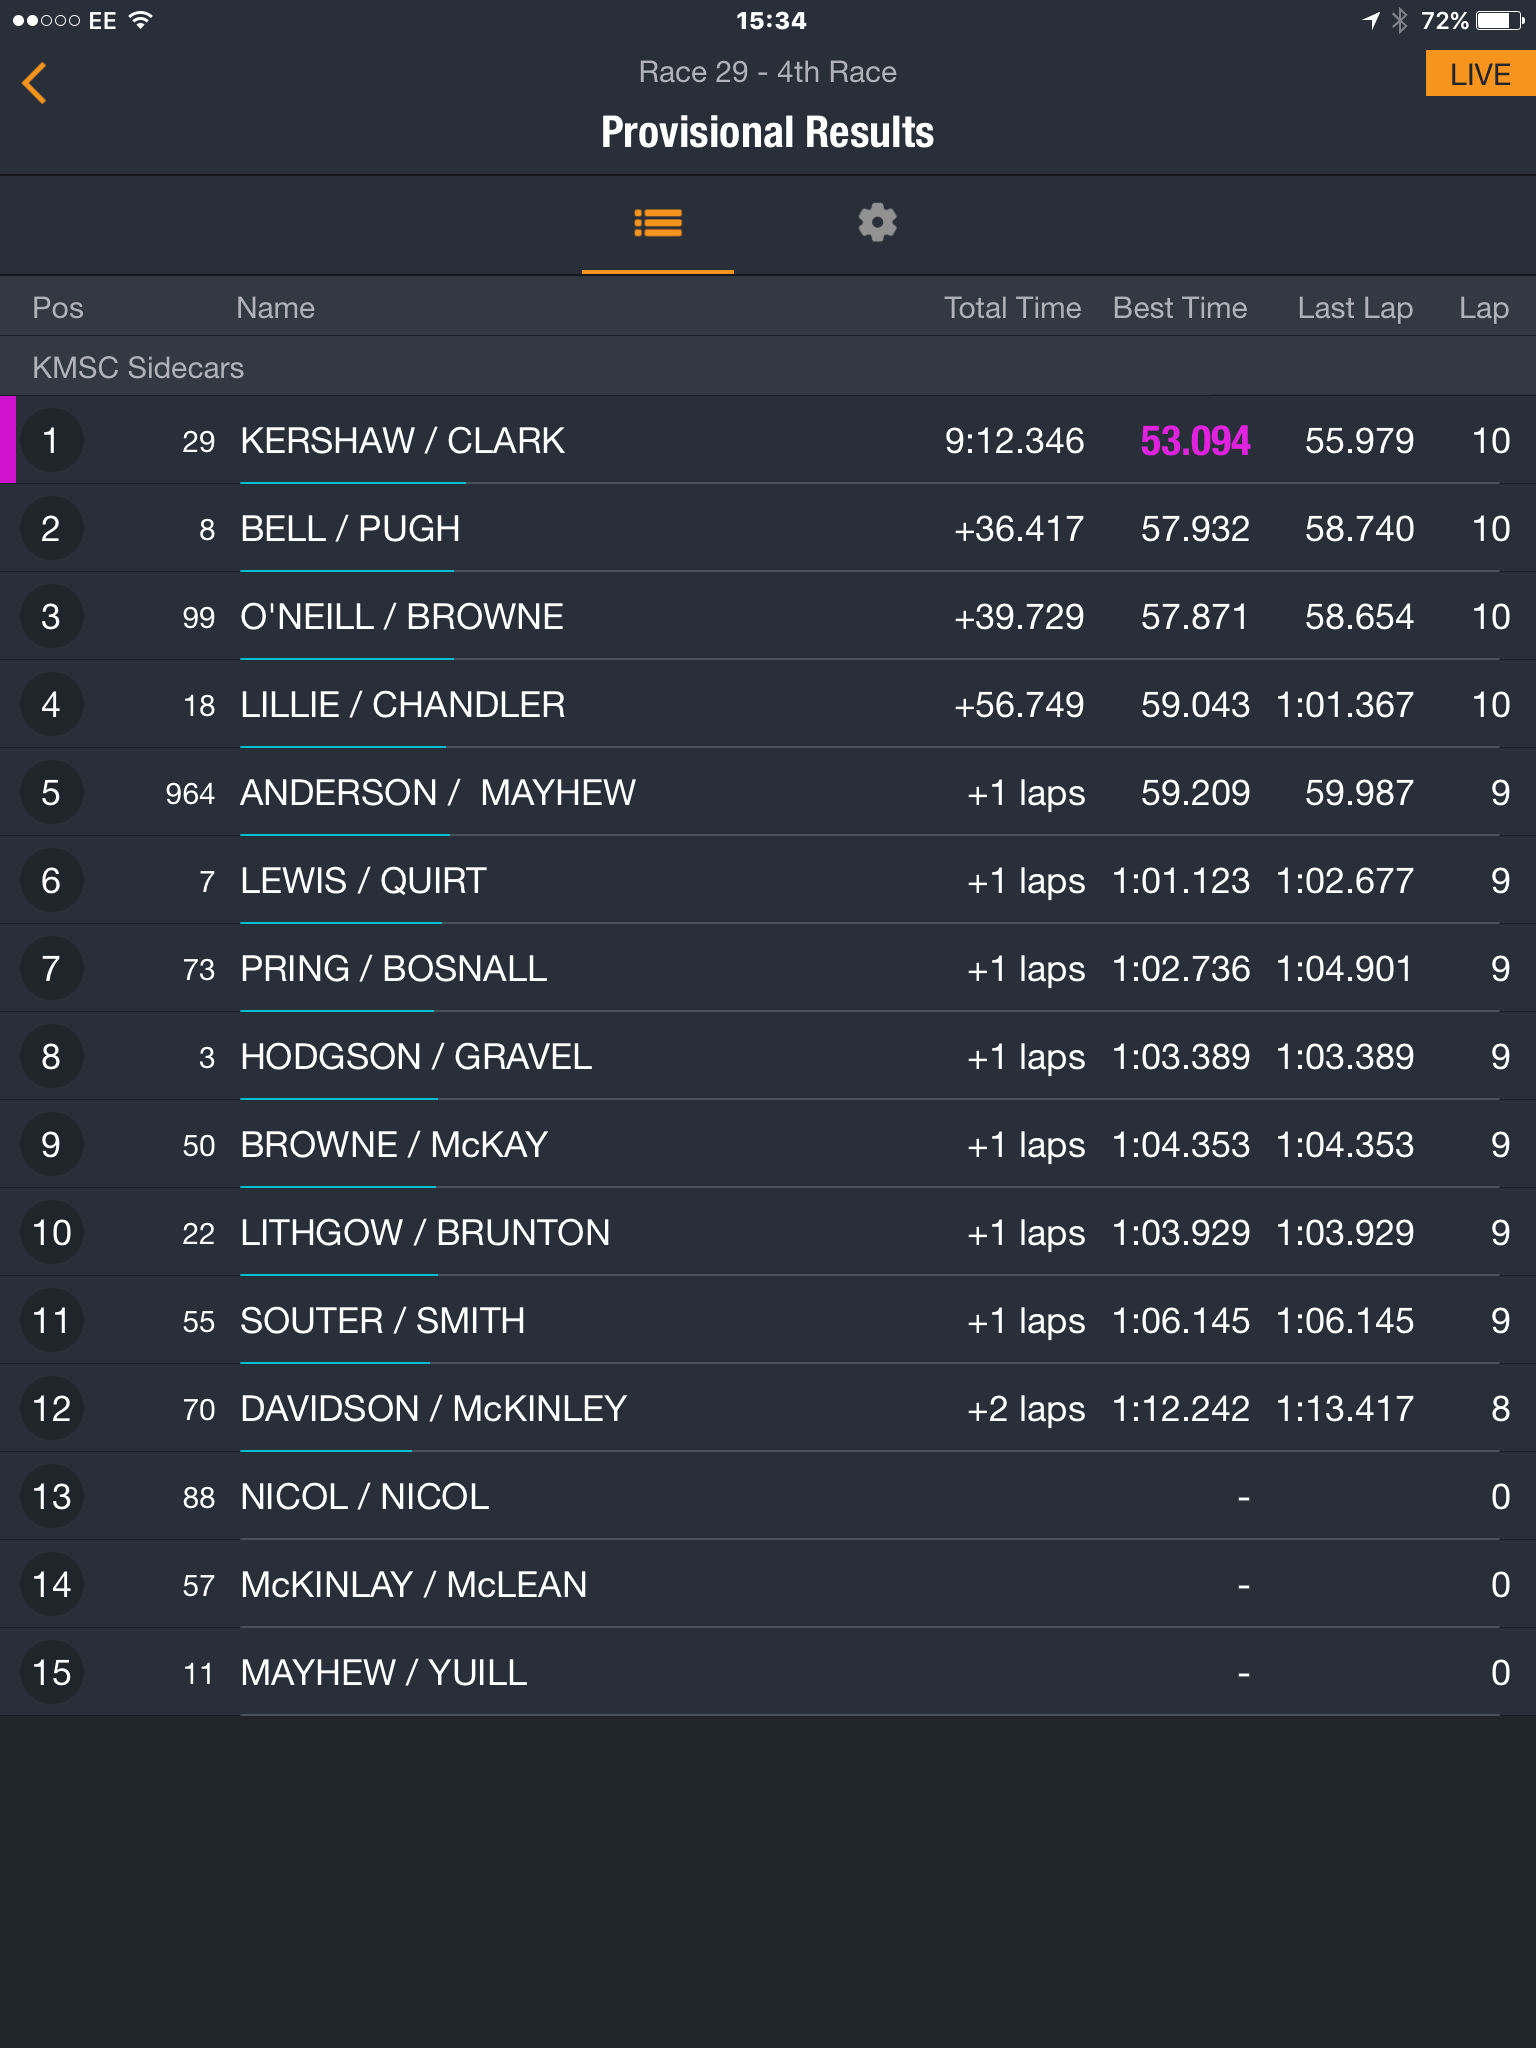Tap position 15 circle badge
The width and height of the screenshot is (1536, 2048).
point(51,1672)
